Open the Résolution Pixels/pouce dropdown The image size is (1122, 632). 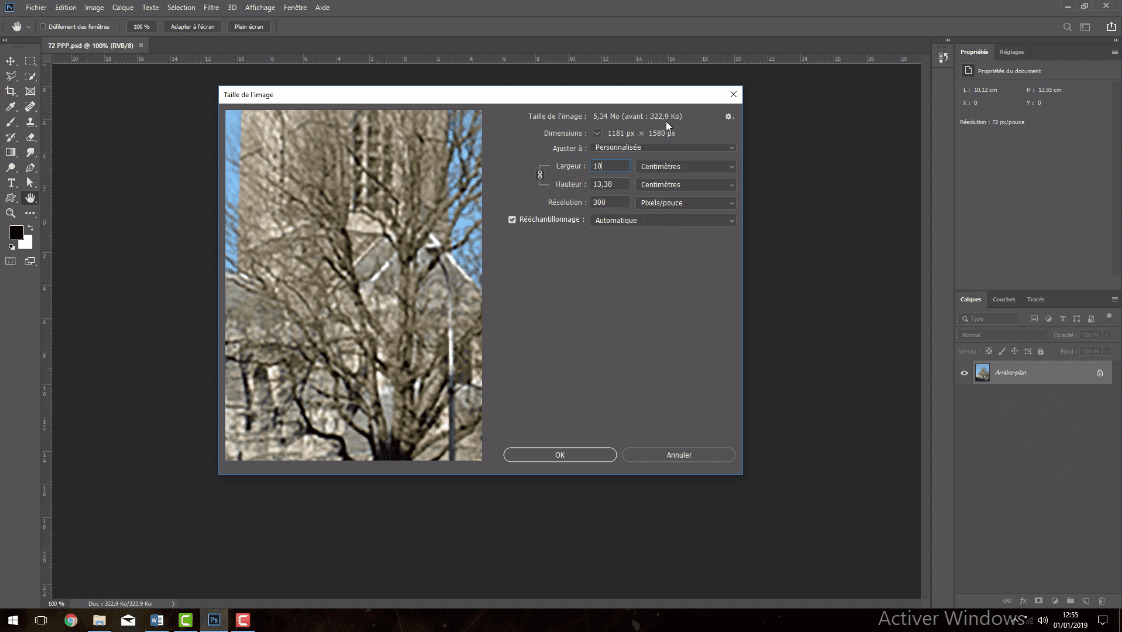(686, 202)
